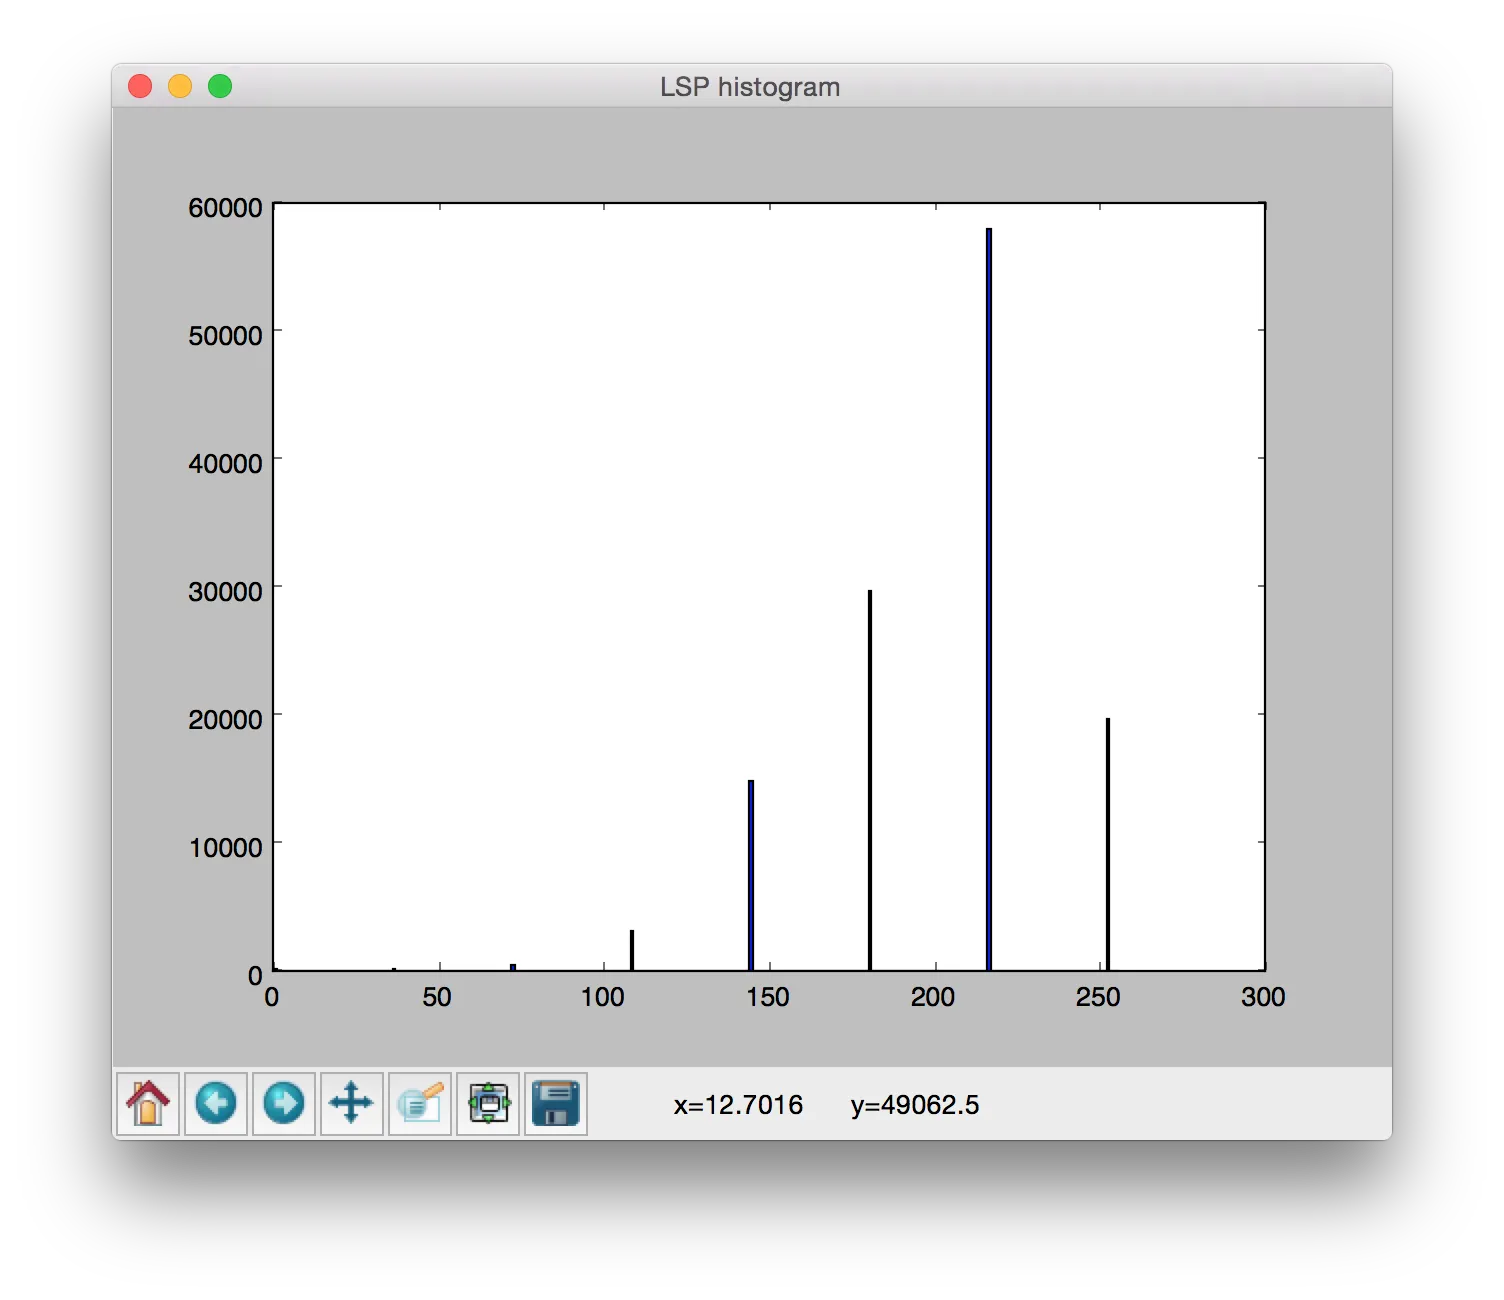Click the x=12.7016 cursor readout
Viewport: 1504px width, 1300px height.
pos(738,1105)
